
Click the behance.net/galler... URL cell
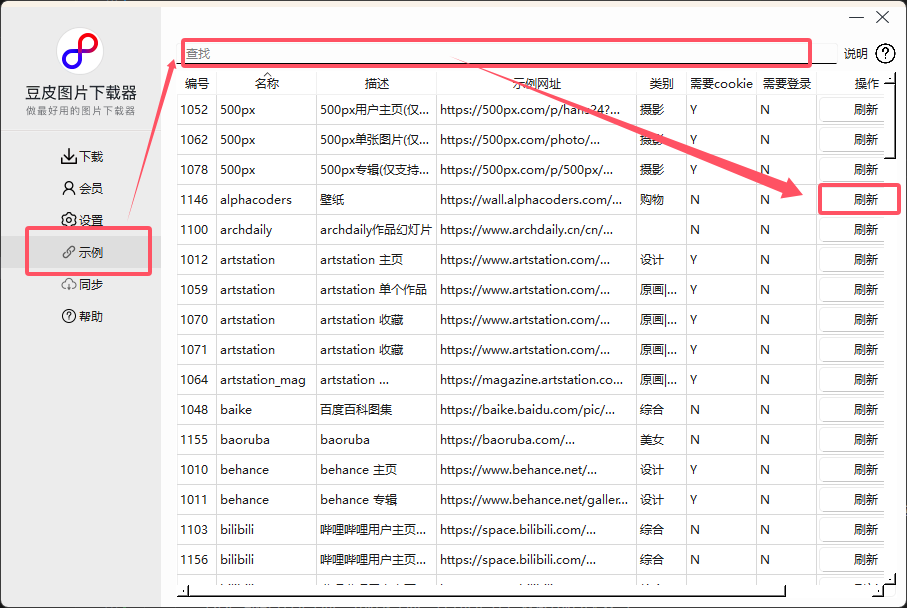pyautogui.click(x=537, y=500)
